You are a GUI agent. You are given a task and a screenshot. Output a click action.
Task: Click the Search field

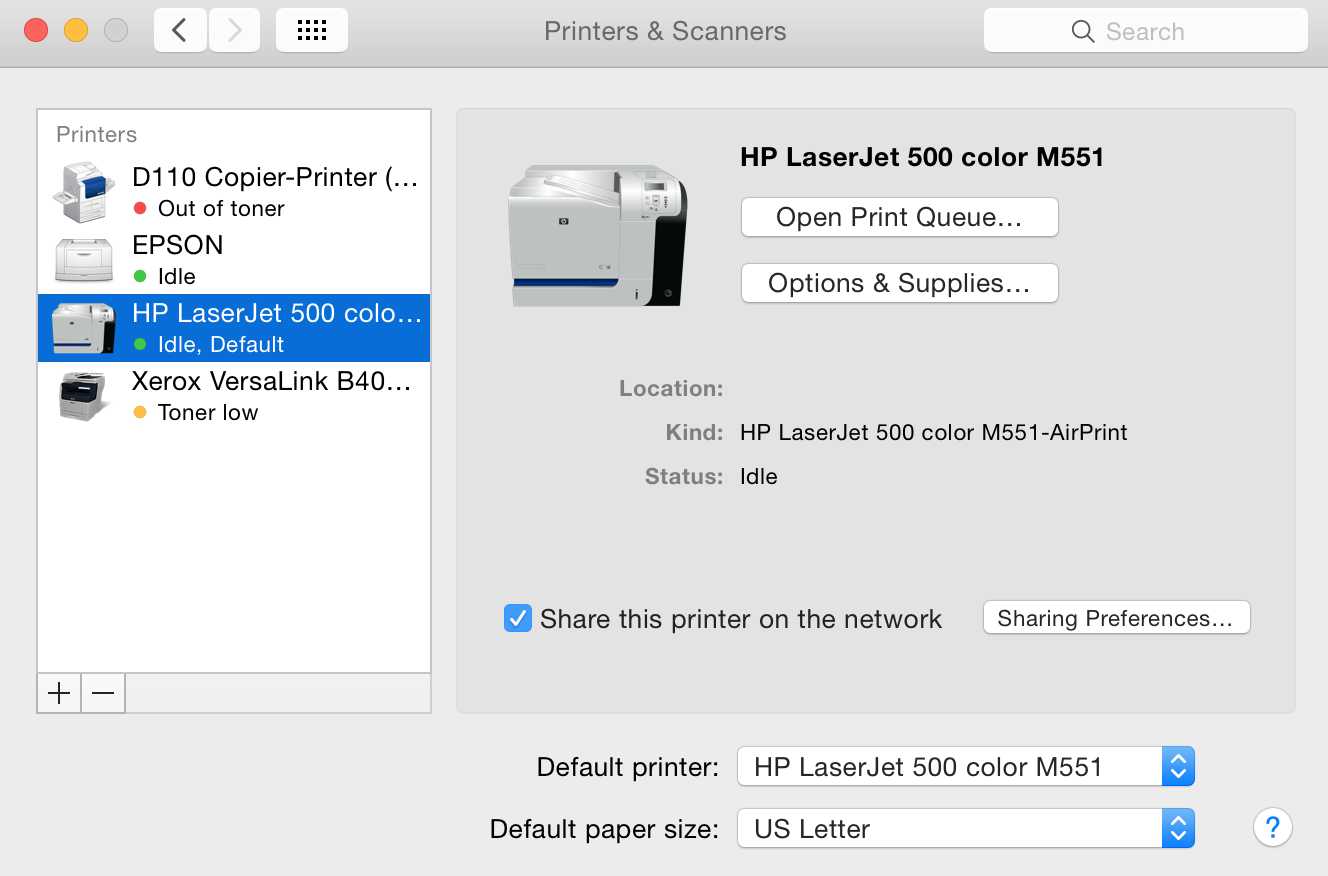point(1146,31)
